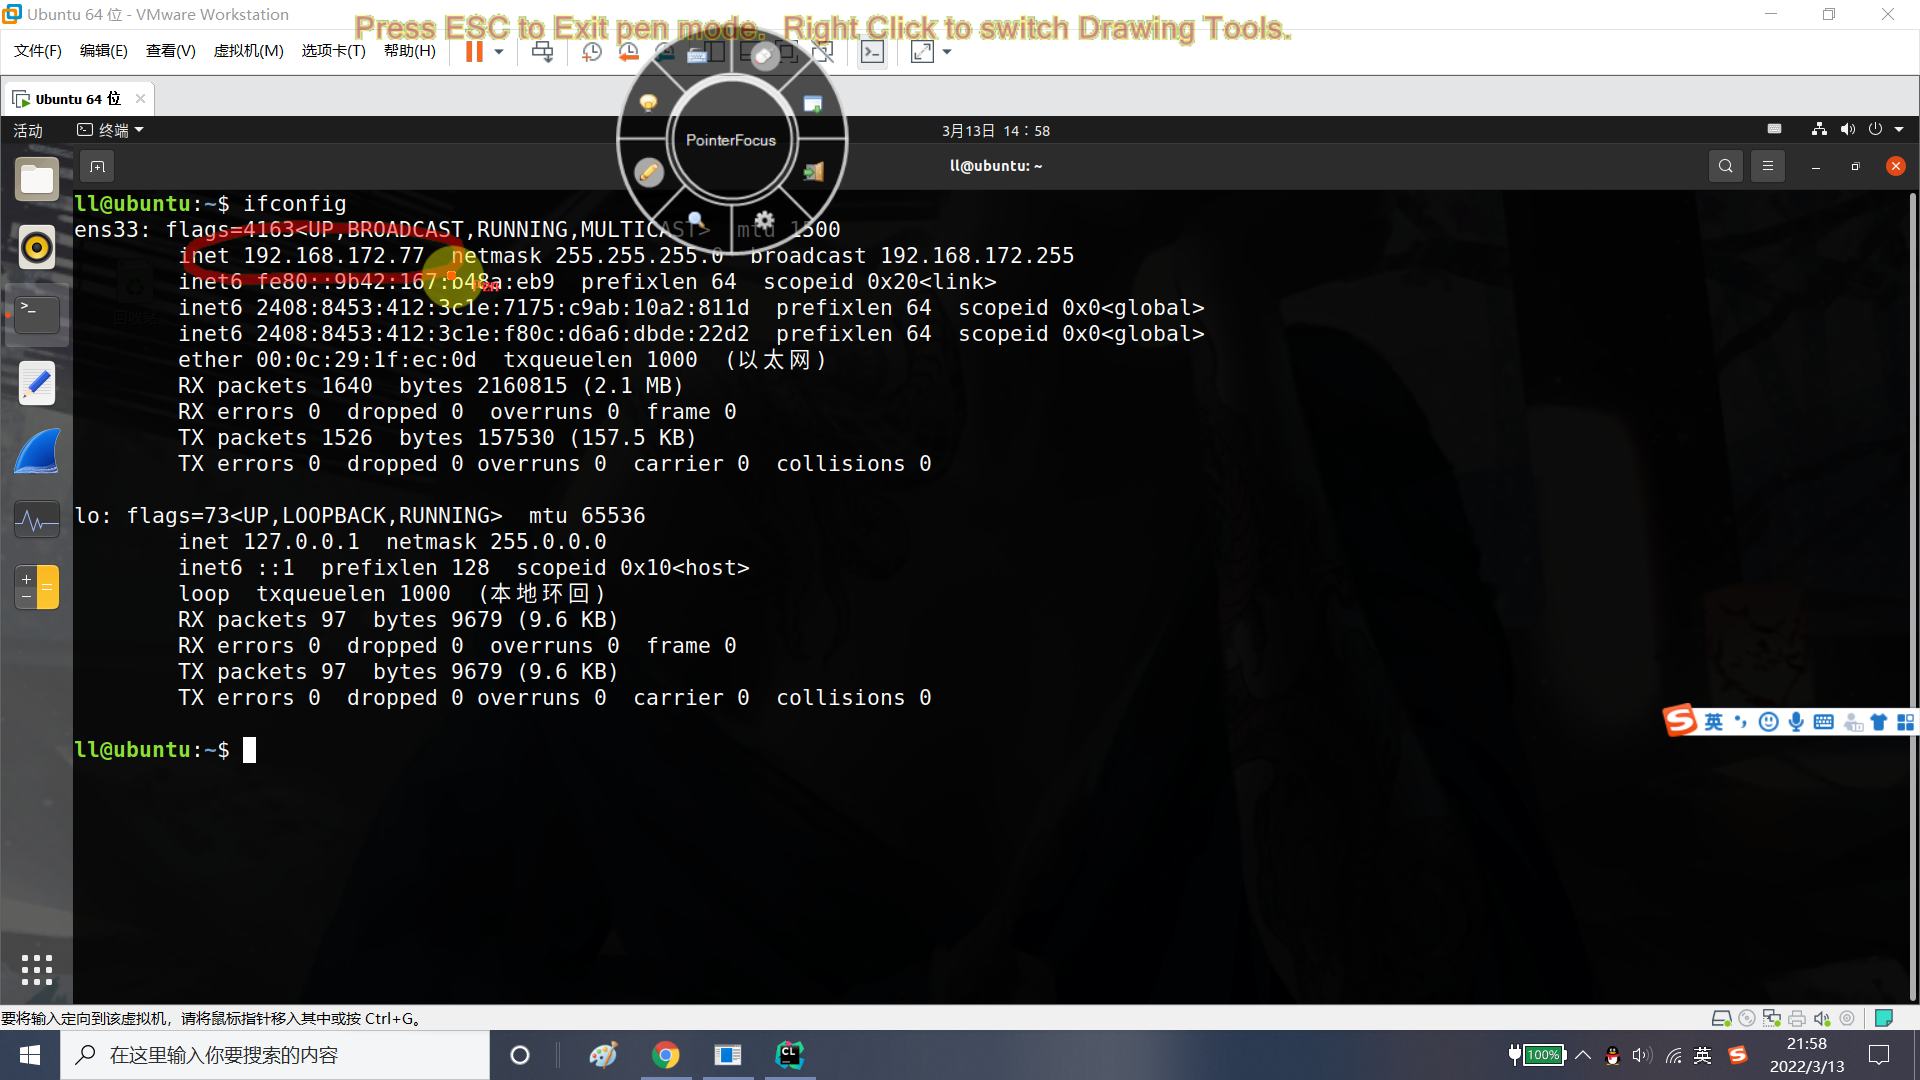Open the terminal window hamburger menu

1768,166
